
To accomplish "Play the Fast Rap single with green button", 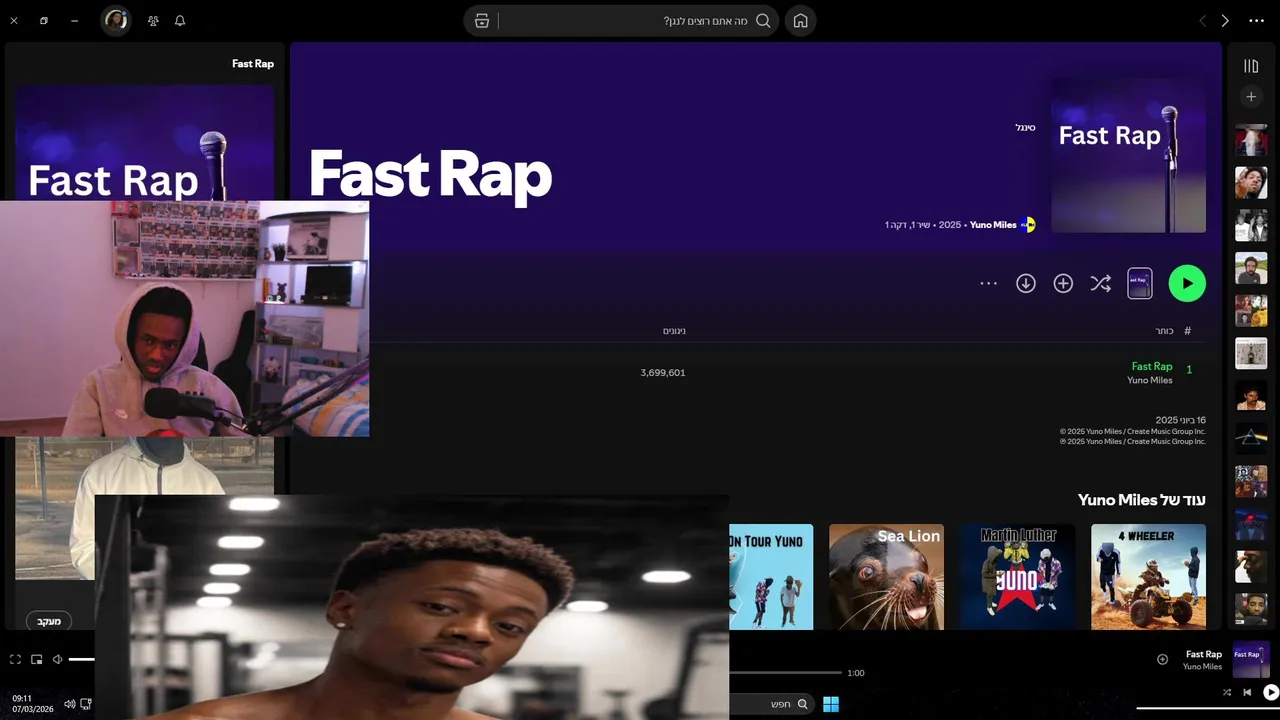I will 1187,283.
